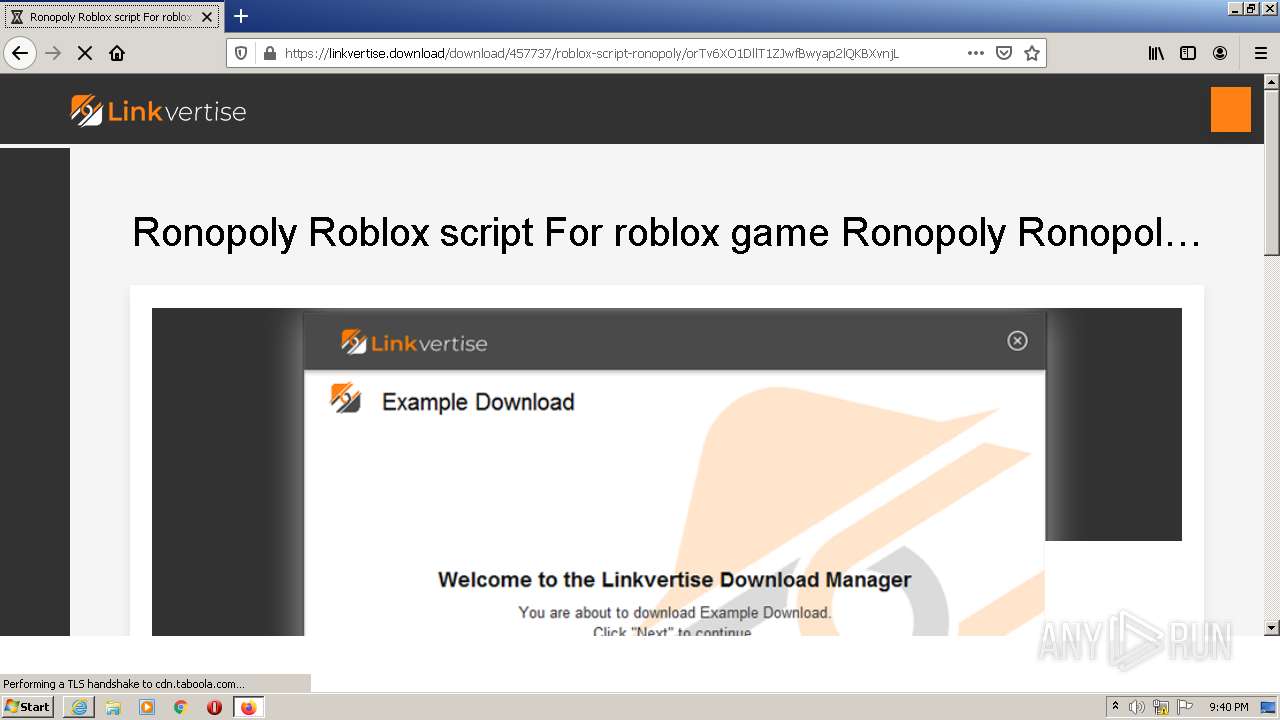Open the Firefox hamburger menu
This screenshot has width=1280, height=720.
click(x=1260, y=53)
